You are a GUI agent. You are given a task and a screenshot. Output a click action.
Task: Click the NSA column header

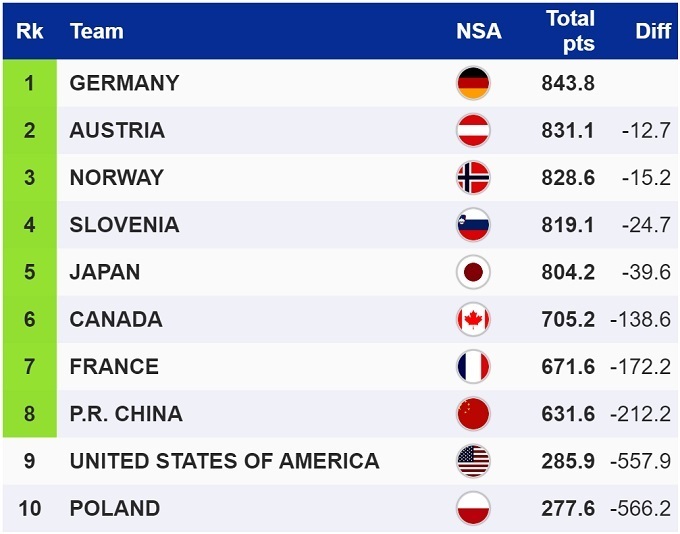tap(479, 31)
